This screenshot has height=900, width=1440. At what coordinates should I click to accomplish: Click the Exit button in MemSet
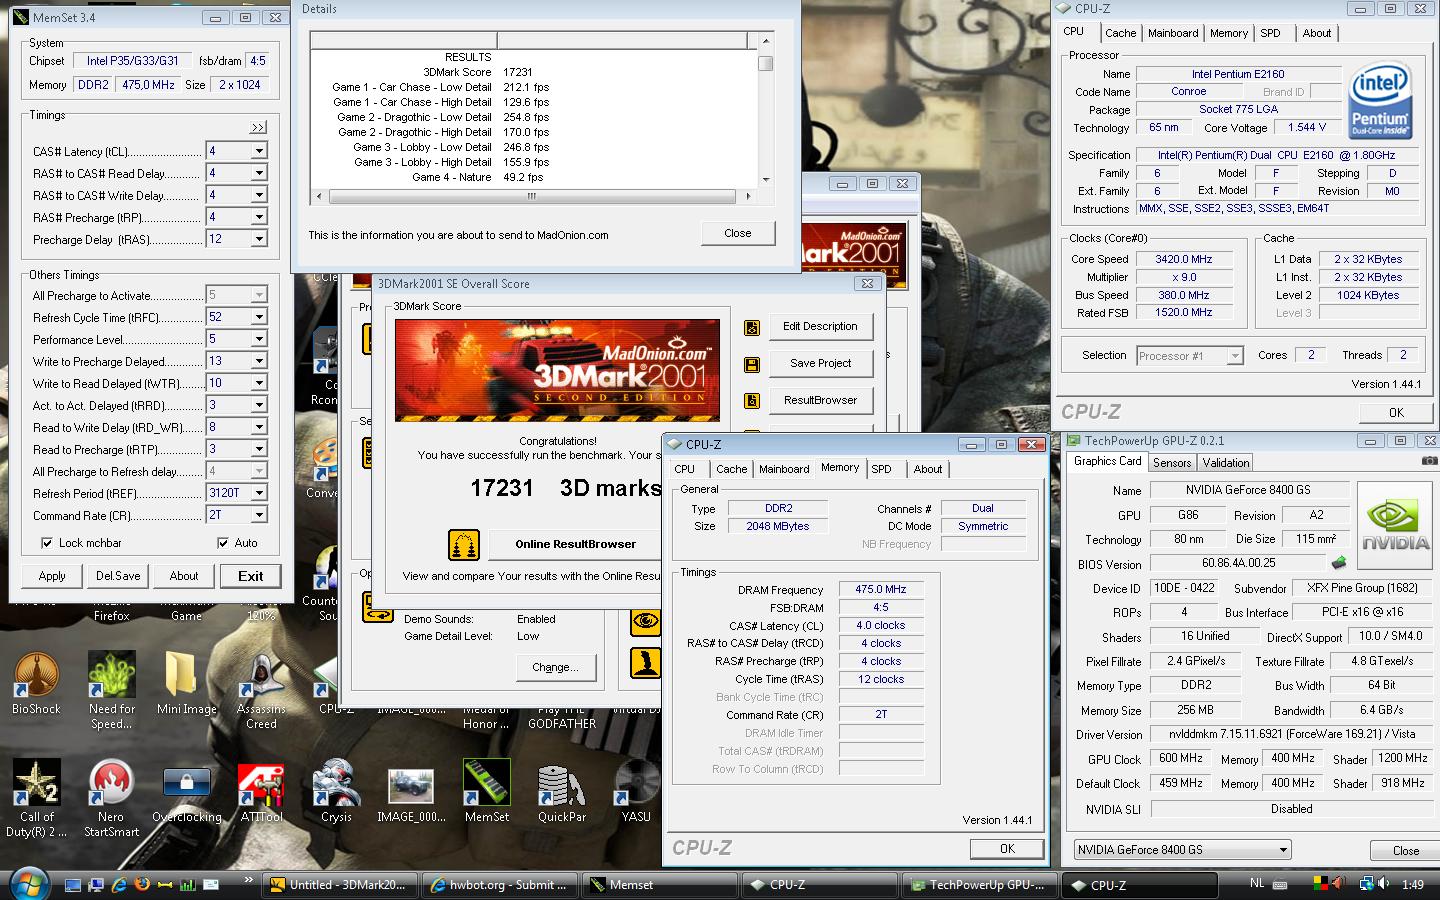click(x=251, y=576)
